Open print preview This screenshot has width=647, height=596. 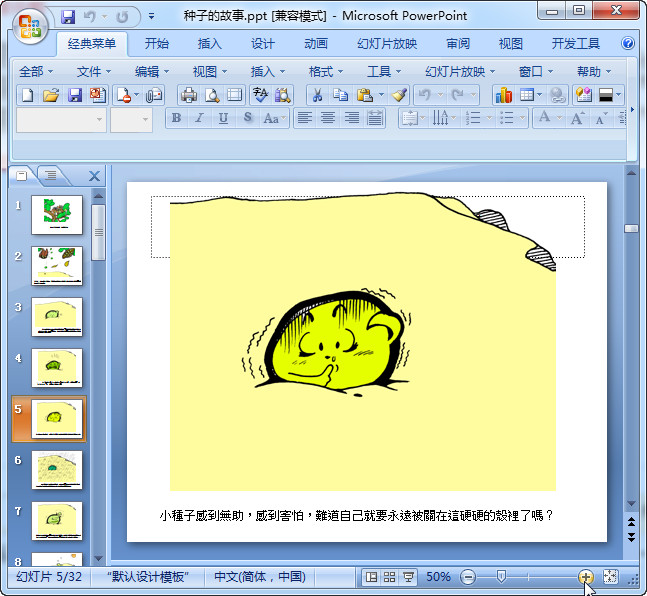click(x=212, y=95)
